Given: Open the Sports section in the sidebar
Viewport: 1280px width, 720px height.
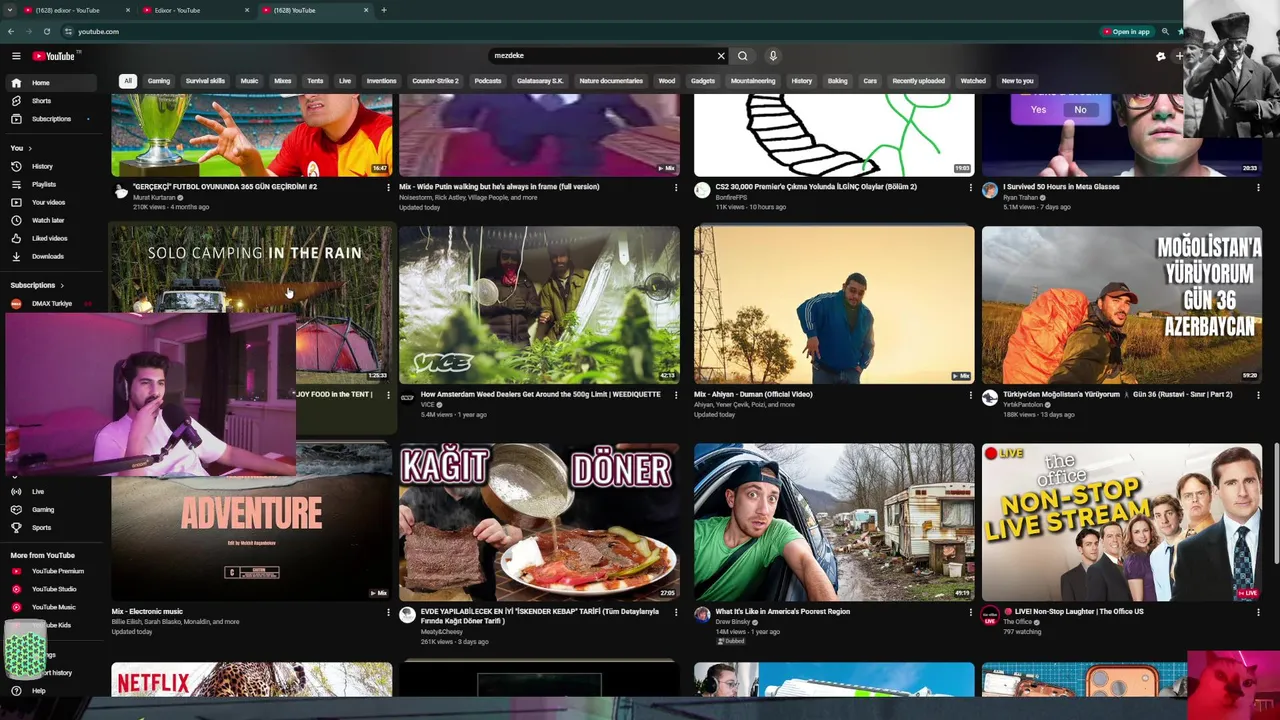Looking at the screenshot, I should (x=53, y=527).
